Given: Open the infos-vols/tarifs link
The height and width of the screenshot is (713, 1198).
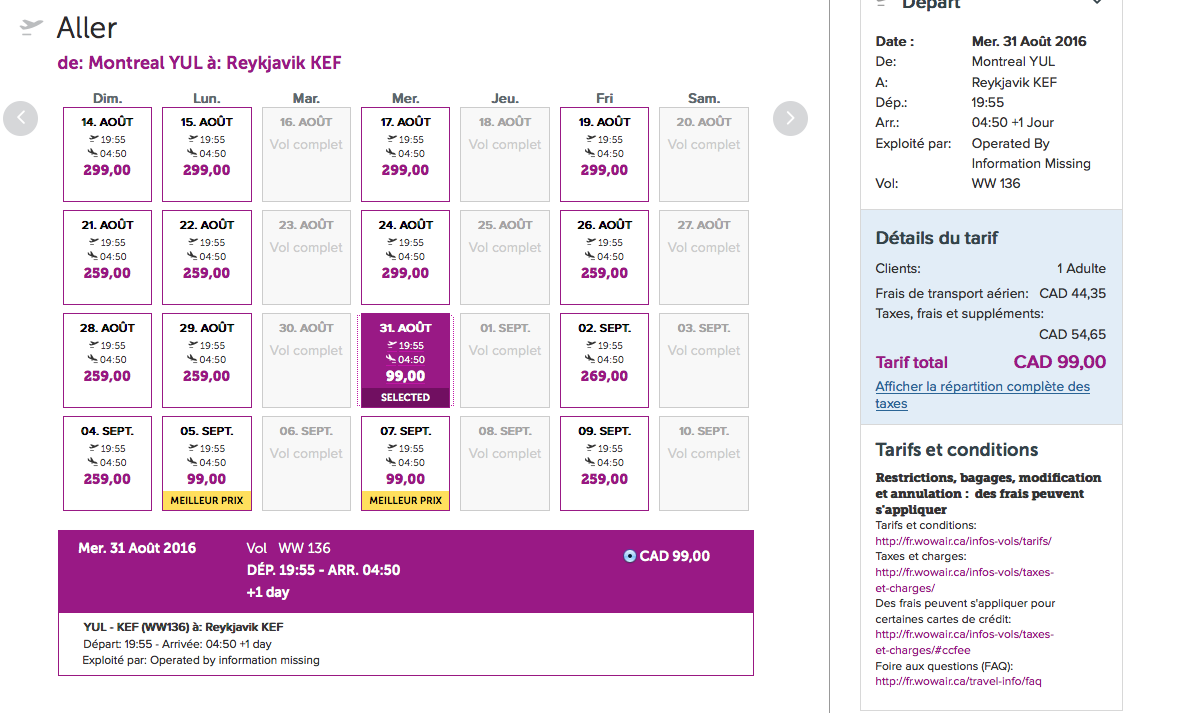Looking at the screenshot, I should coord(963,541).
